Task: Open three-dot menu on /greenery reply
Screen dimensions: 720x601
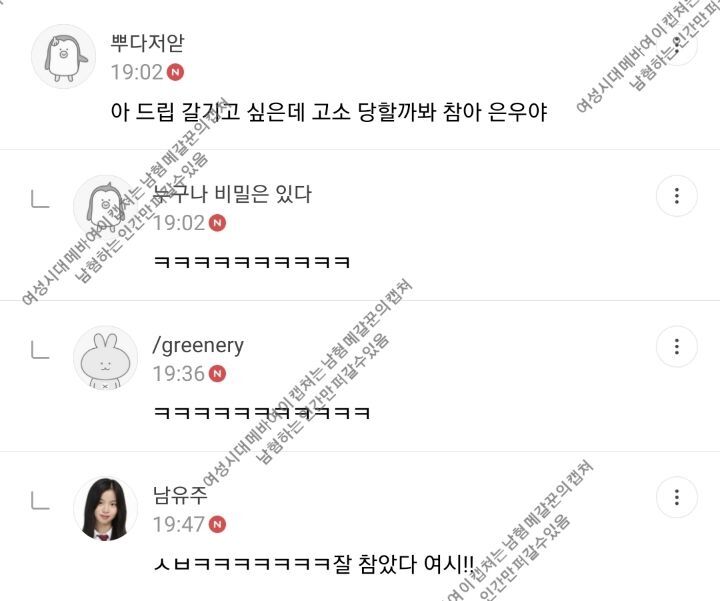Action: click(x=677, y=347)
